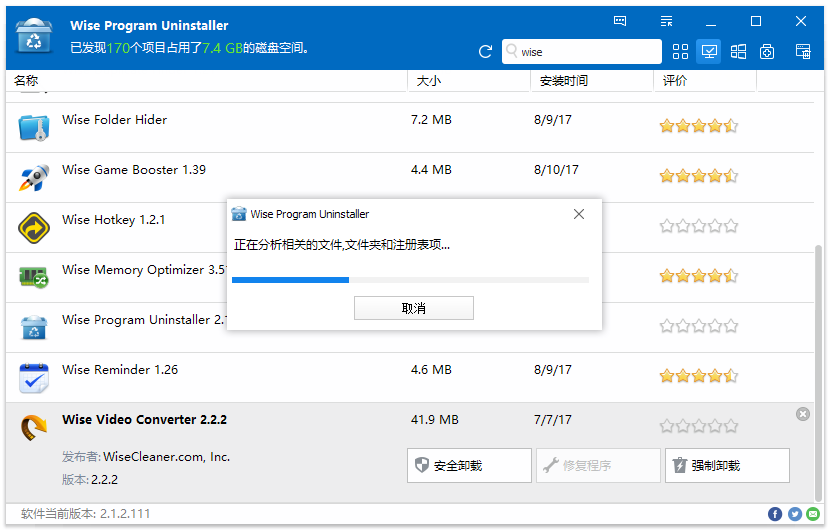Click the 安全卸载 safe uninstall button
The height and width of the screenshot is (530, 830).
pyautogui.click(x=469, y=466)
